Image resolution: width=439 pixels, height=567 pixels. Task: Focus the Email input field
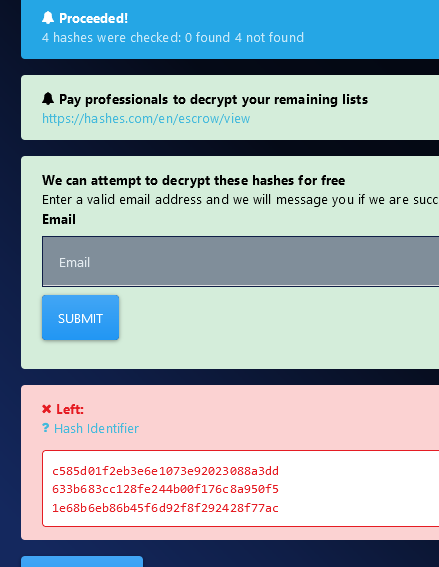[240, 261]
